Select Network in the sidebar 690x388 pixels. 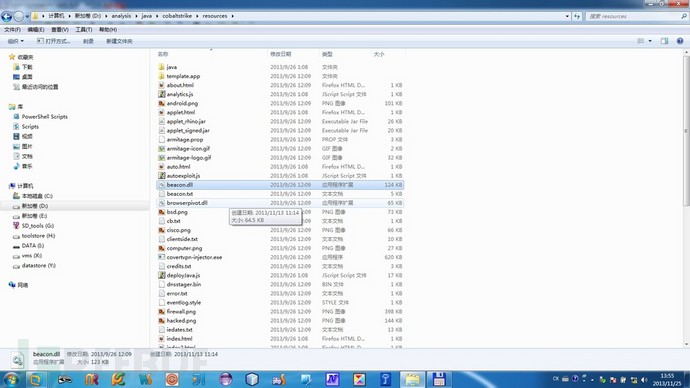18,285
